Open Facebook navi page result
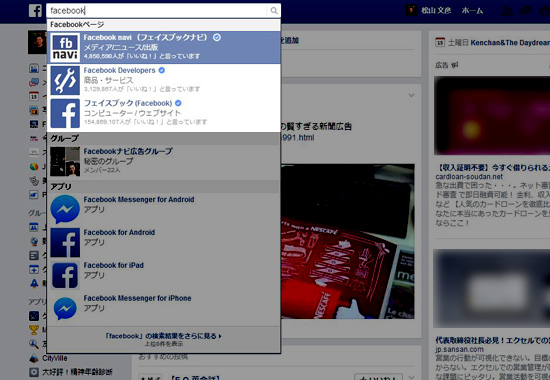550x380 pixels. pos(164,47)
